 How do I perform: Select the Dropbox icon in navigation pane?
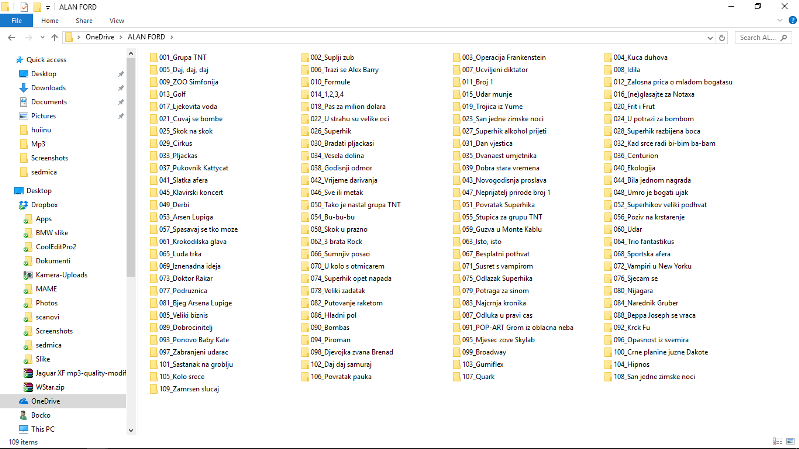point(22,204)
